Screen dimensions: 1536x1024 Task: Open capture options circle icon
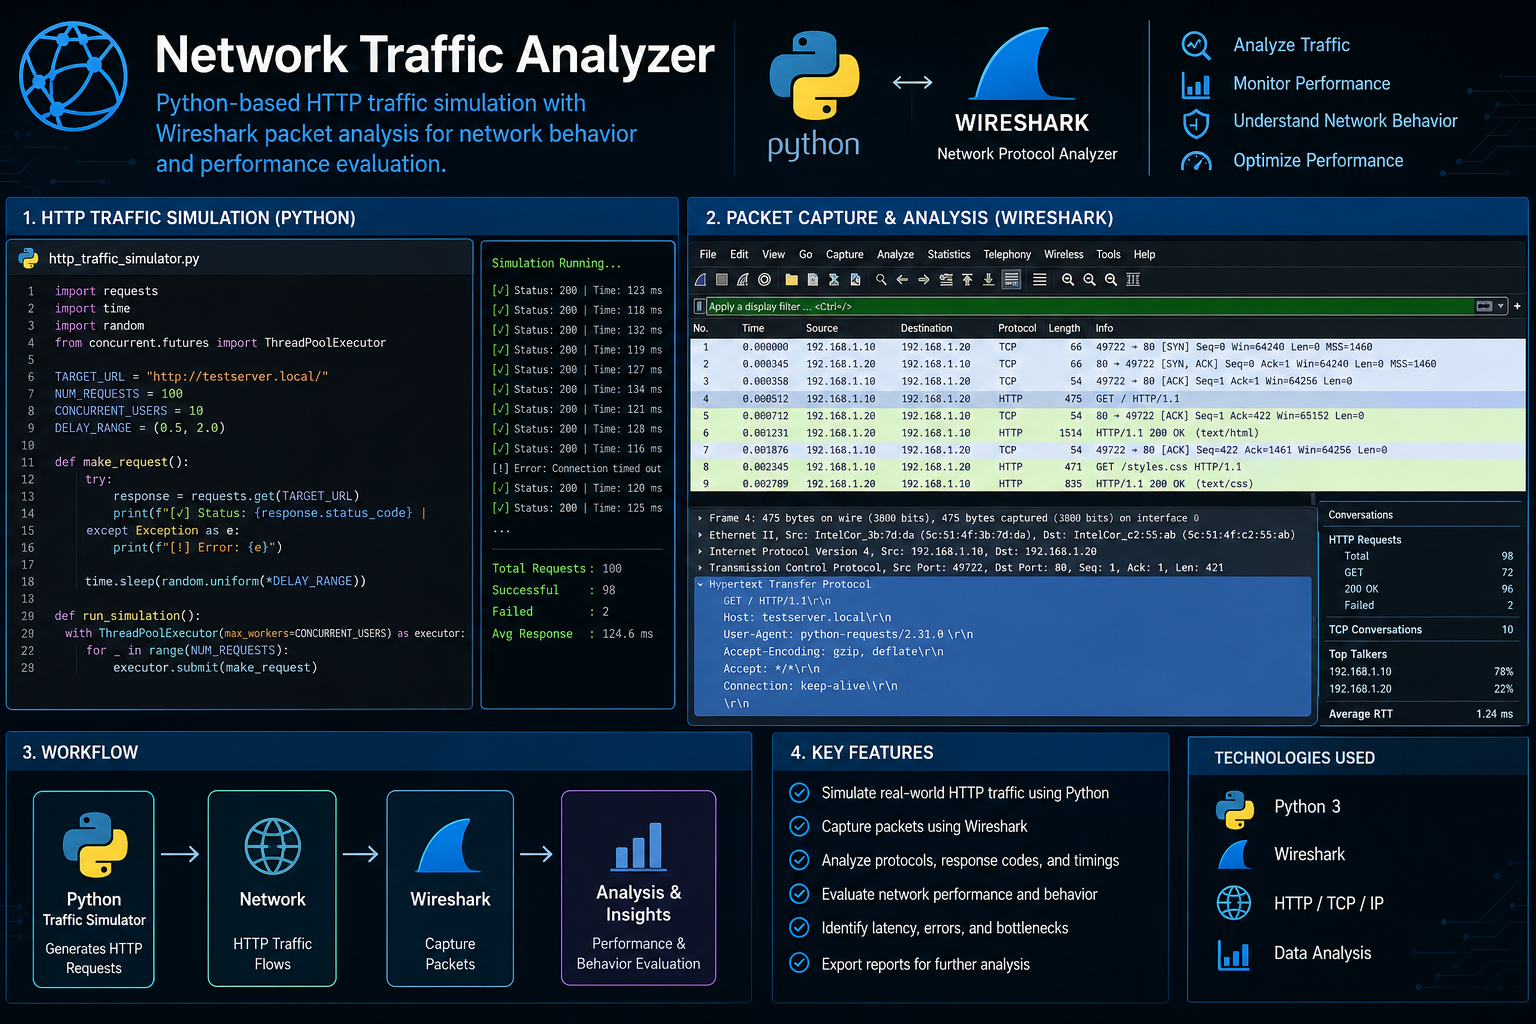point(764,280)
